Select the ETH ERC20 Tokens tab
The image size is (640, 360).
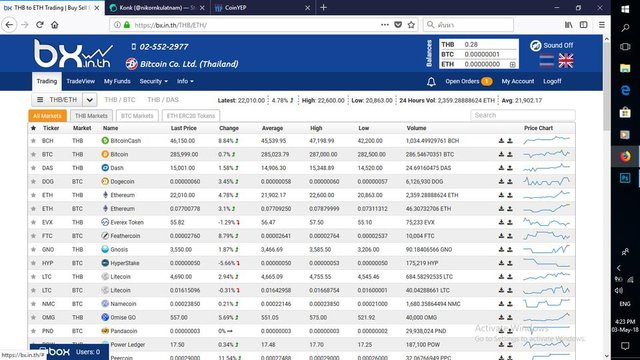click(x=191, y=116)
